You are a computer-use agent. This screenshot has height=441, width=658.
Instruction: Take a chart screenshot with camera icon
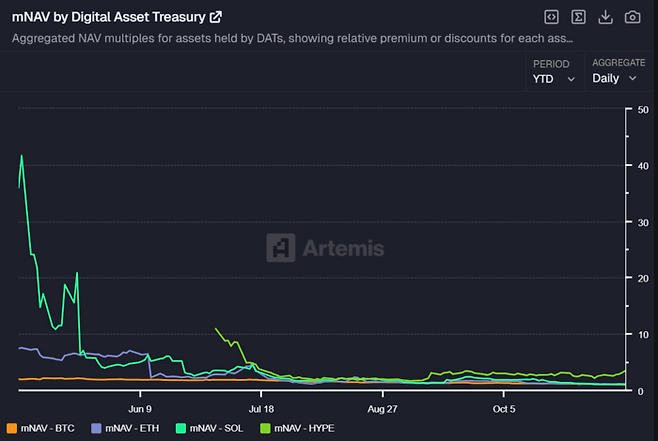632,17
